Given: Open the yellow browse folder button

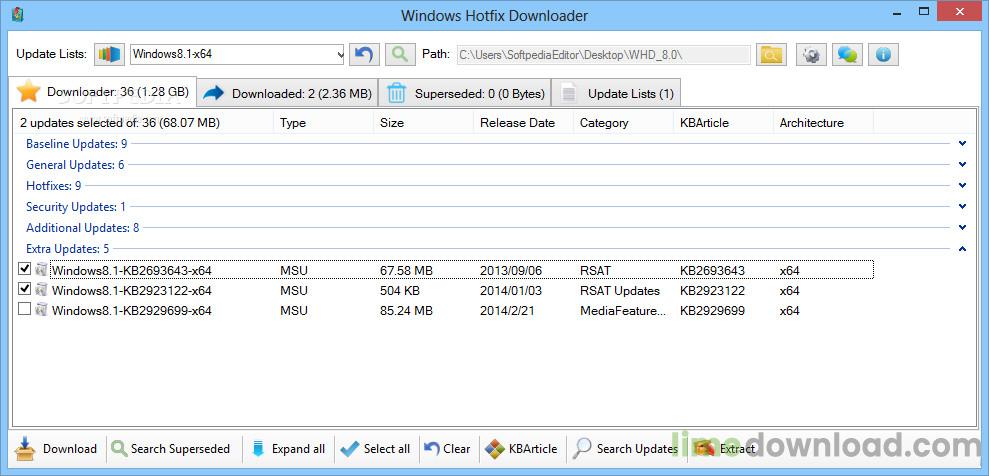Looking at the screenshot, I should coord(771,54).
